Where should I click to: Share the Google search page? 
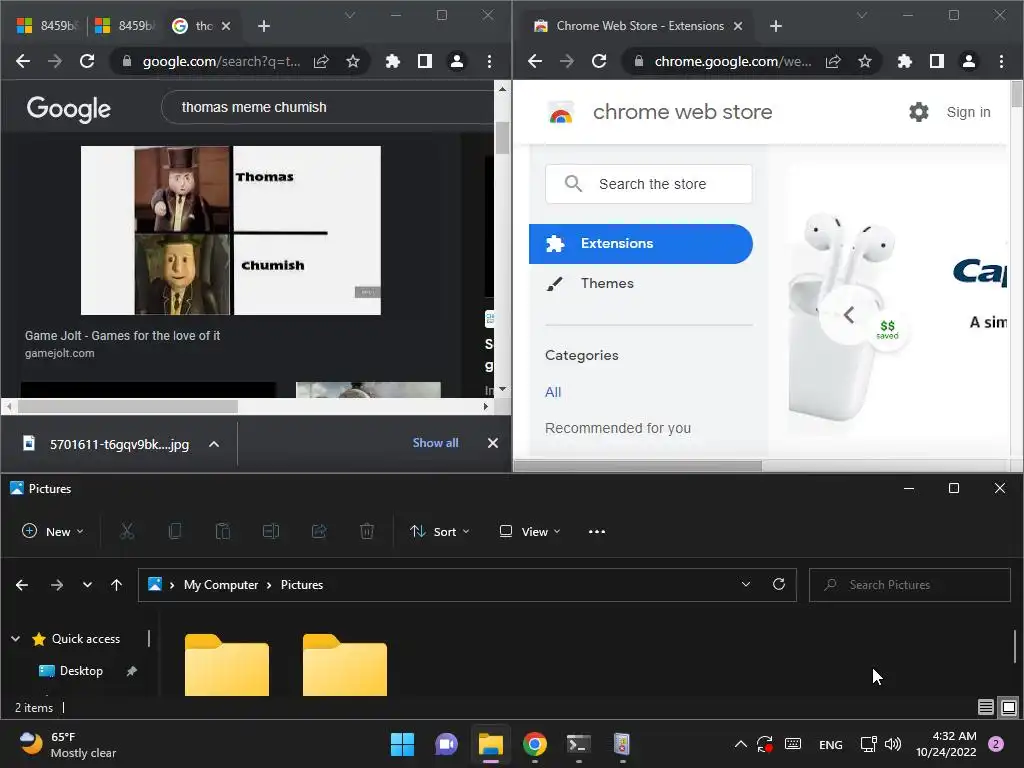point(321,61)
